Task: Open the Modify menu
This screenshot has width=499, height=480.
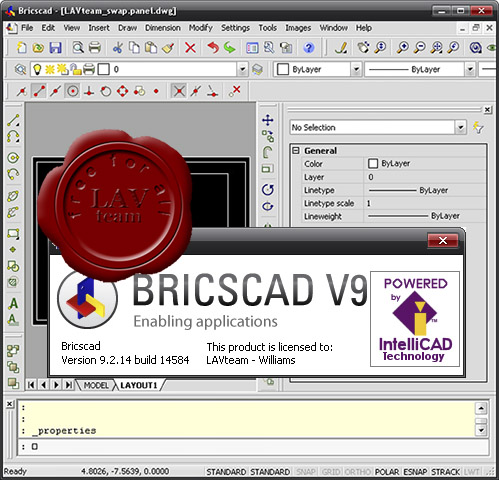Action: click(x=201, y=28)
